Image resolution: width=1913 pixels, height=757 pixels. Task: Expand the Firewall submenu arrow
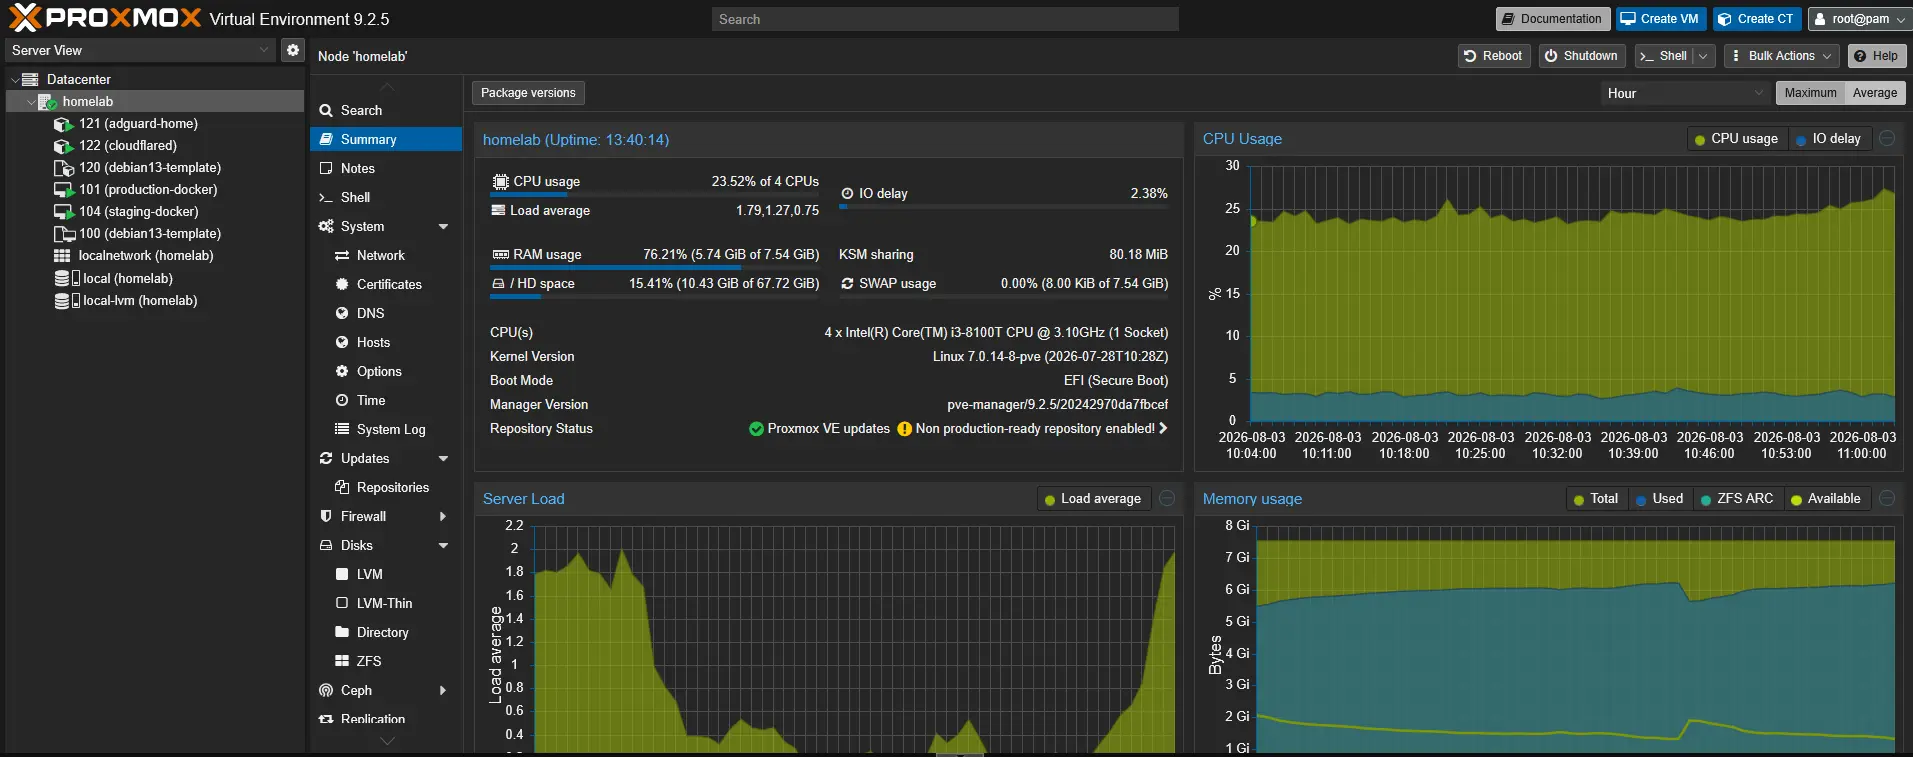coord(443,516)
